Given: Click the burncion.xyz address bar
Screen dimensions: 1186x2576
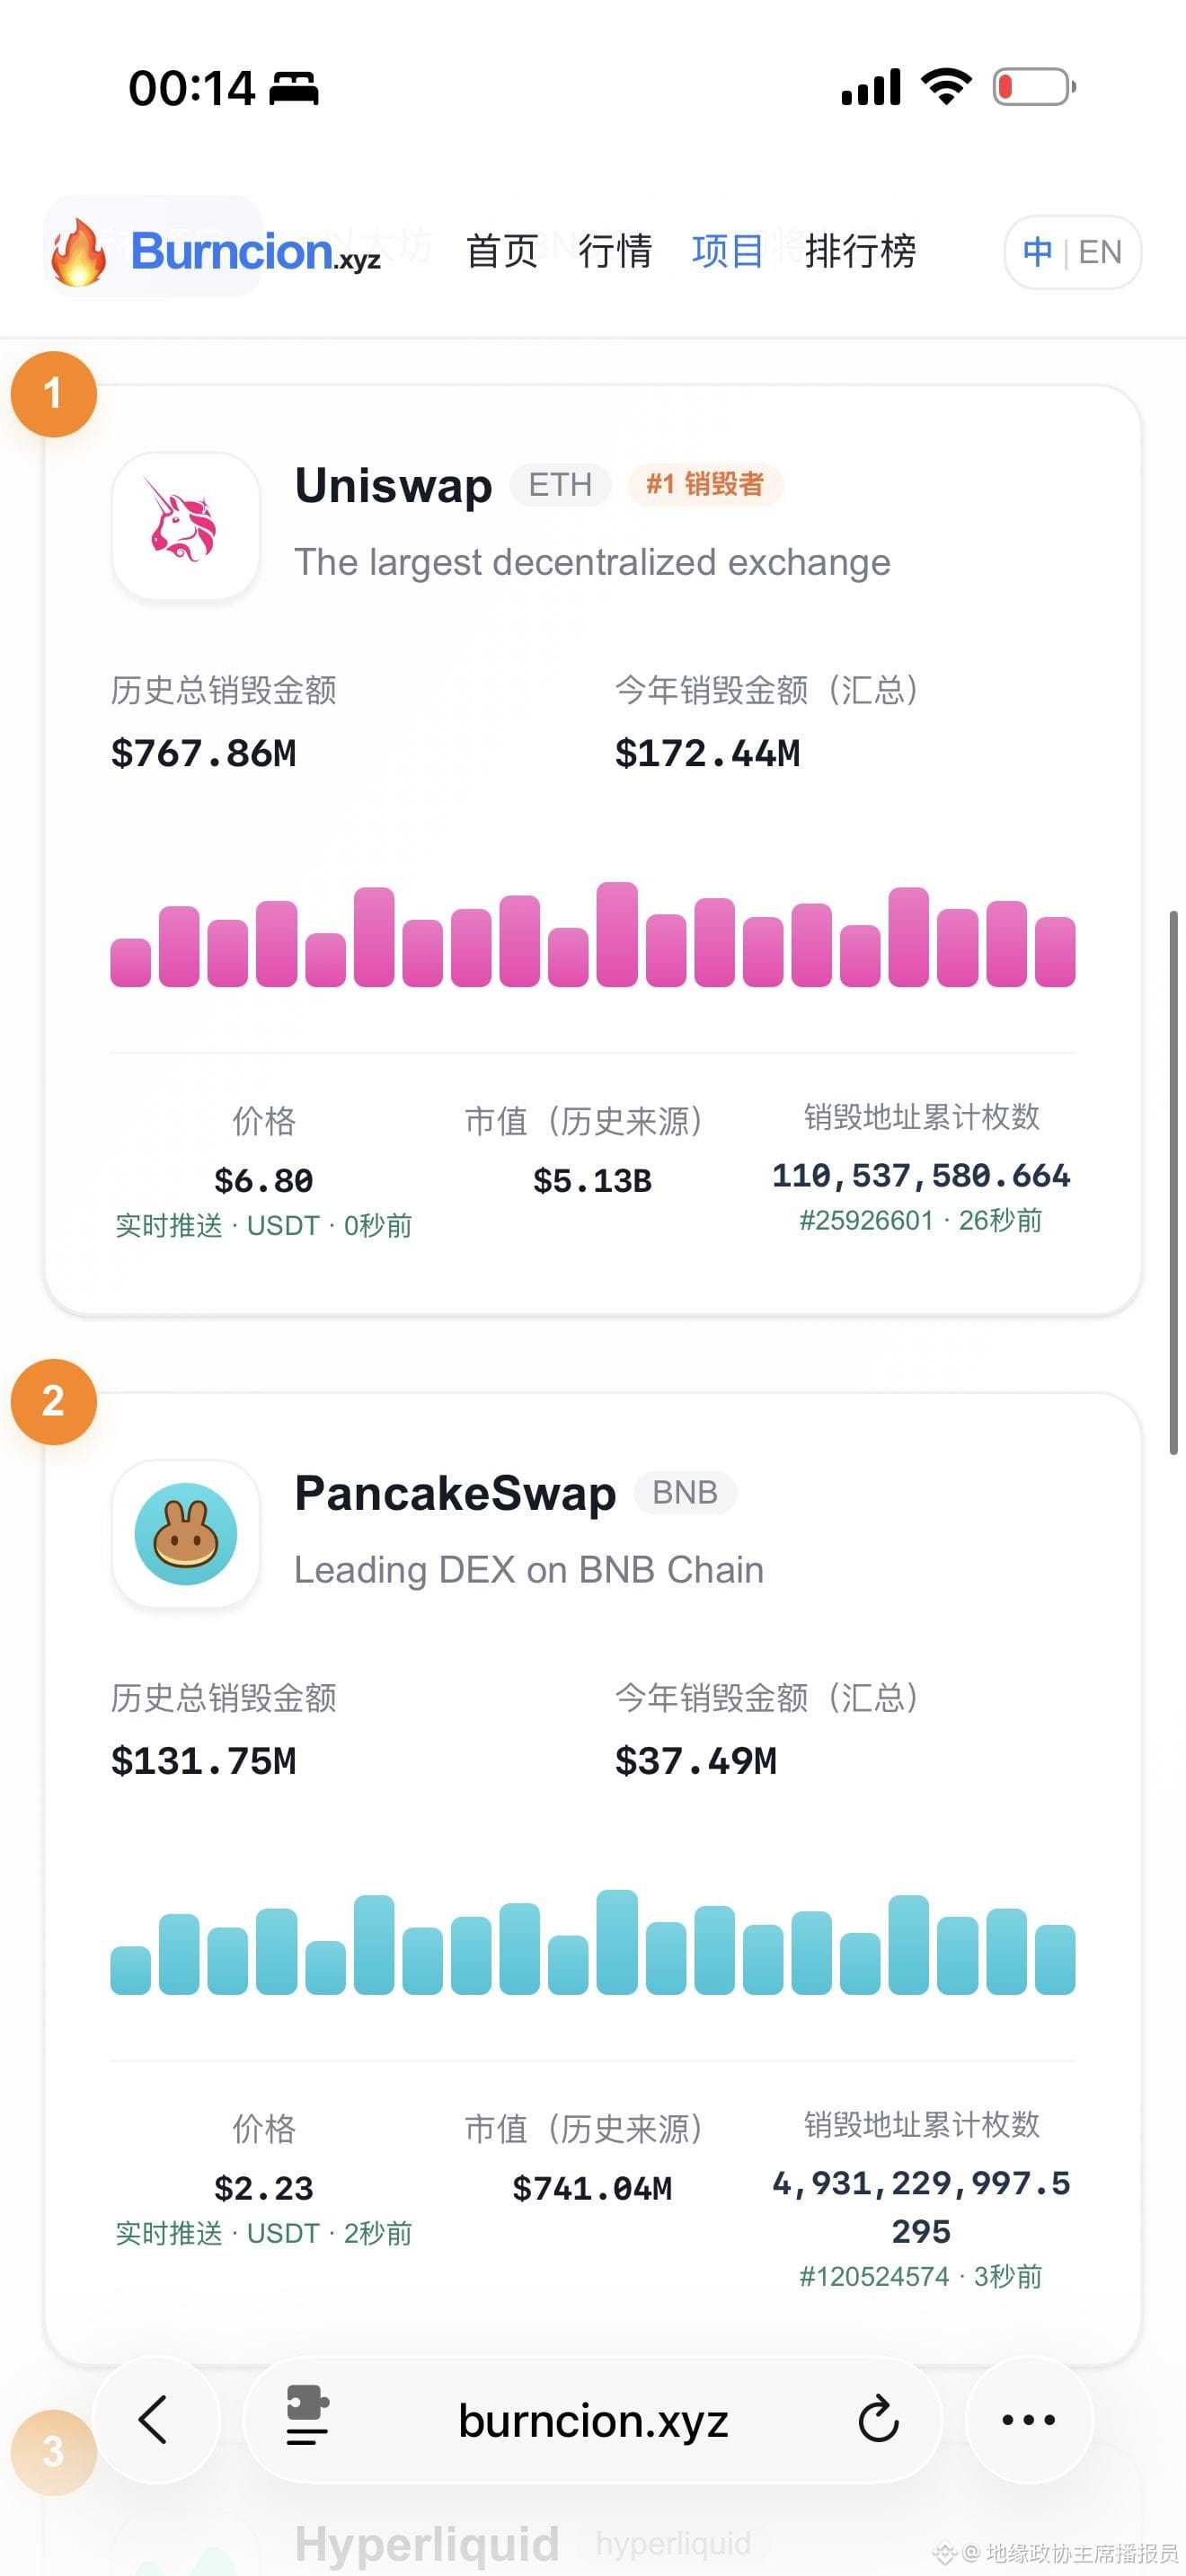Looking at the screenshot, I should [593, 2421].
